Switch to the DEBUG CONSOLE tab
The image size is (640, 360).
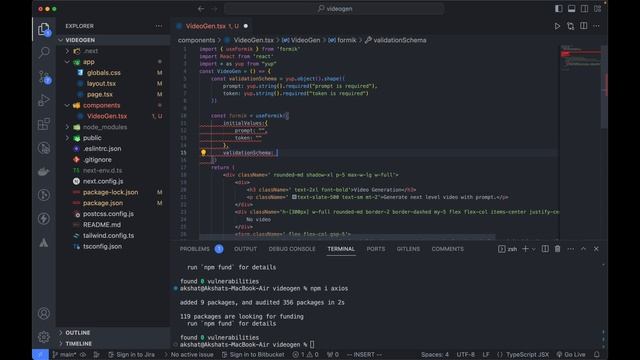[x=292, y=249]
